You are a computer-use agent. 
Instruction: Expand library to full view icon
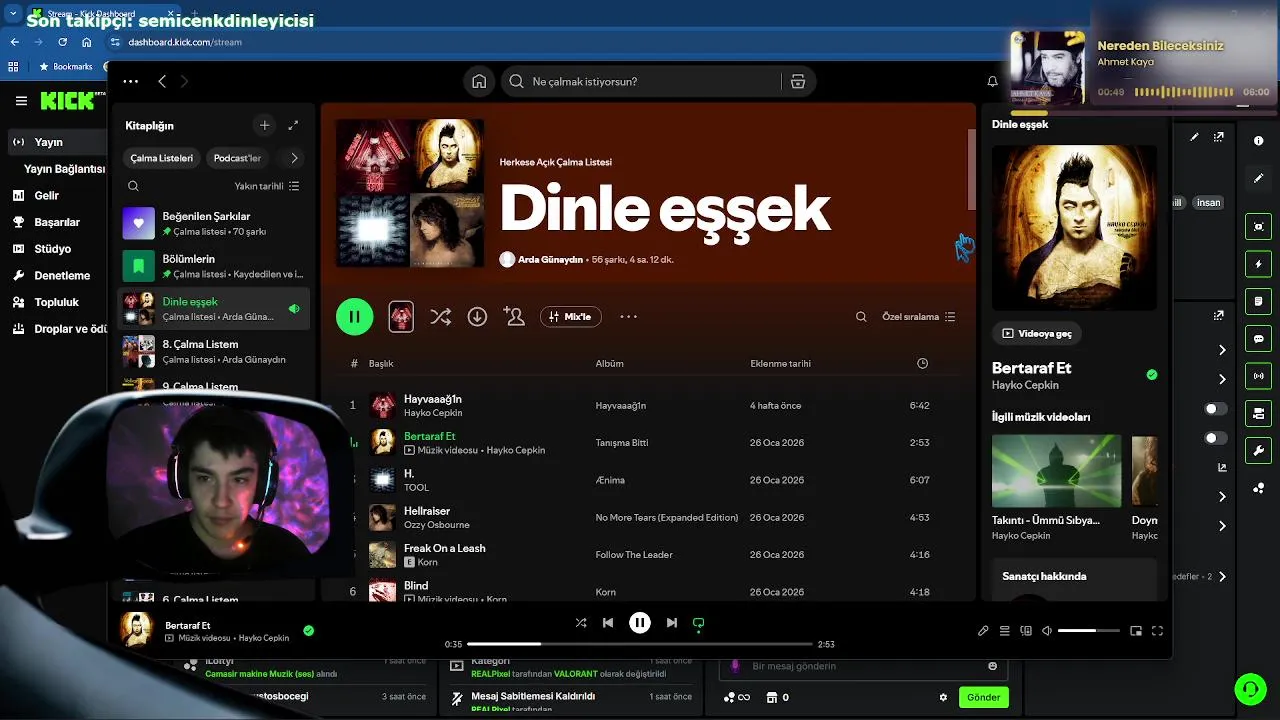(293, 125)
